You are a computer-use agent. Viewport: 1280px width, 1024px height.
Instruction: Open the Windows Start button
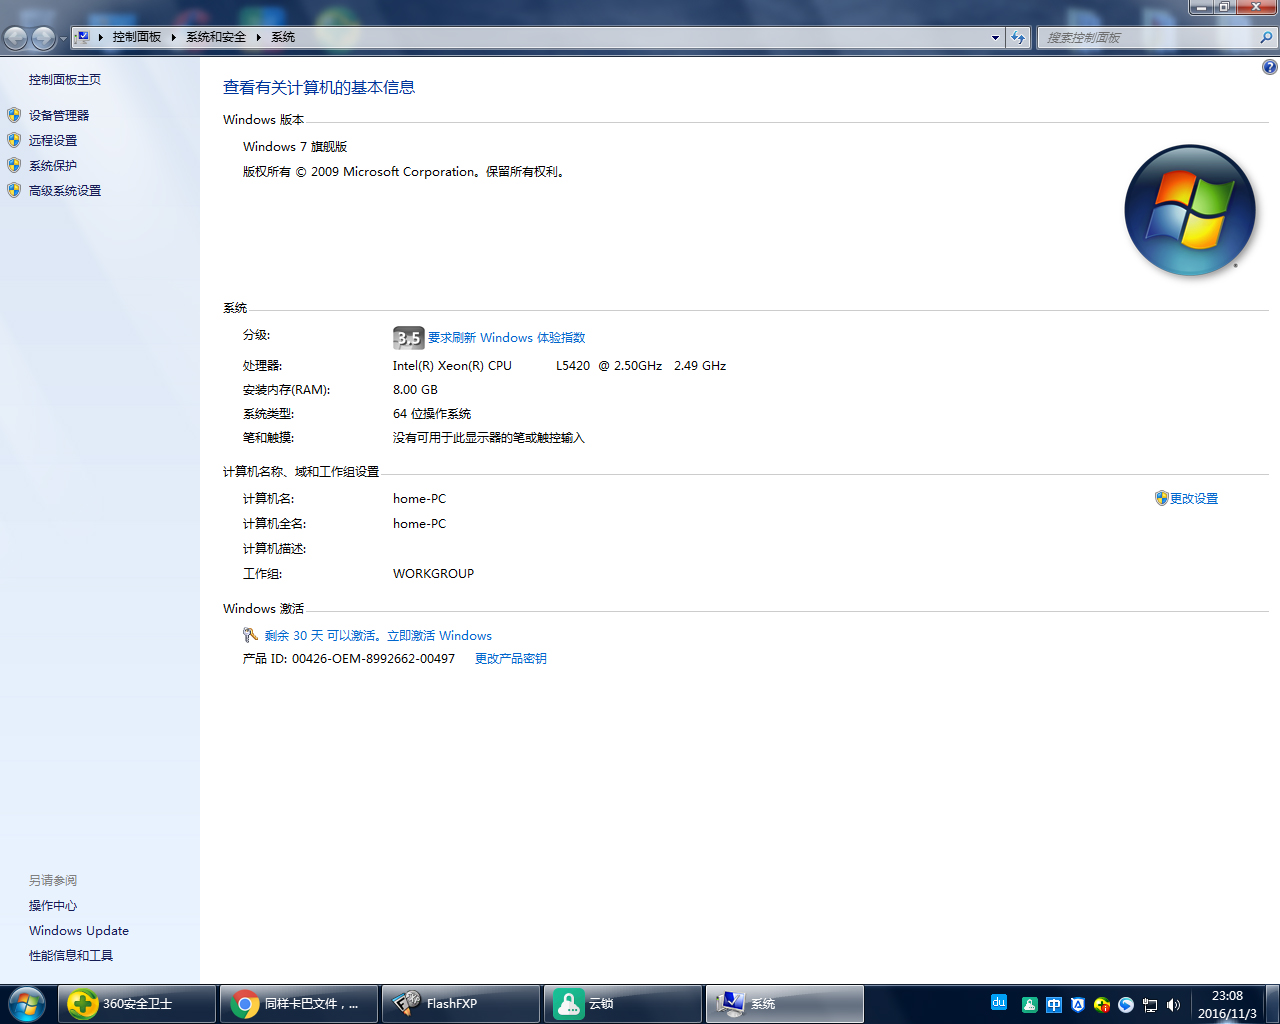click(26, 1003)
